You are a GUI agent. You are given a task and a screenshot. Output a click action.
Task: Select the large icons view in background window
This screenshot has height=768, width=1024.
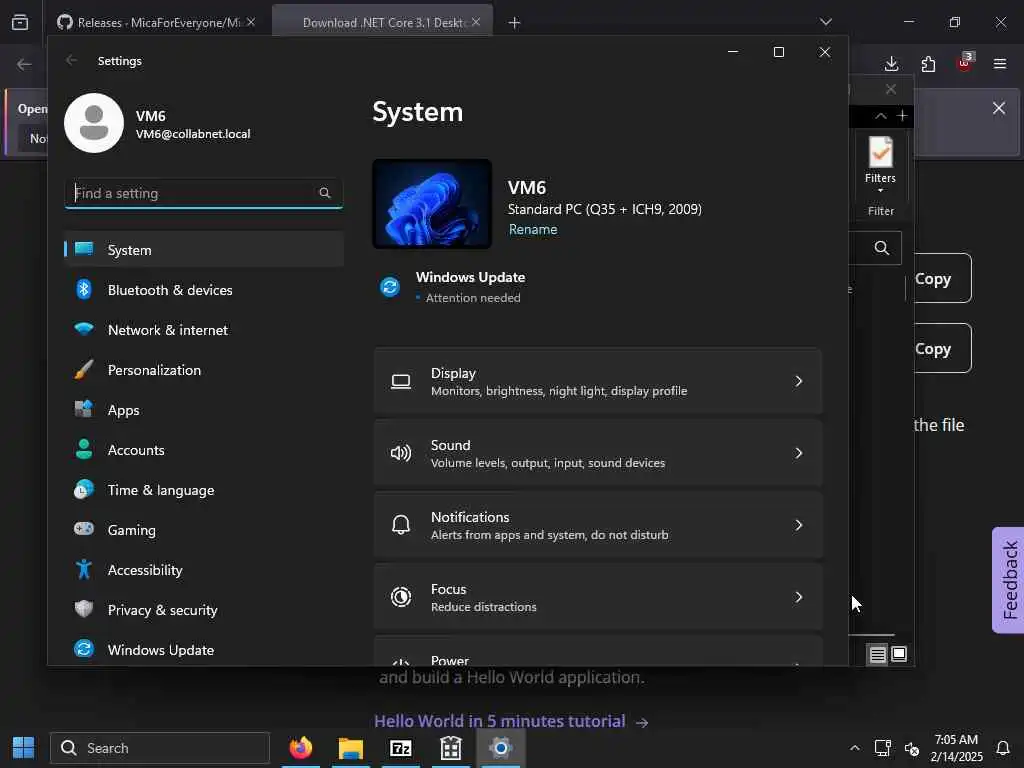pyautogui.click(x=899, y=654)
